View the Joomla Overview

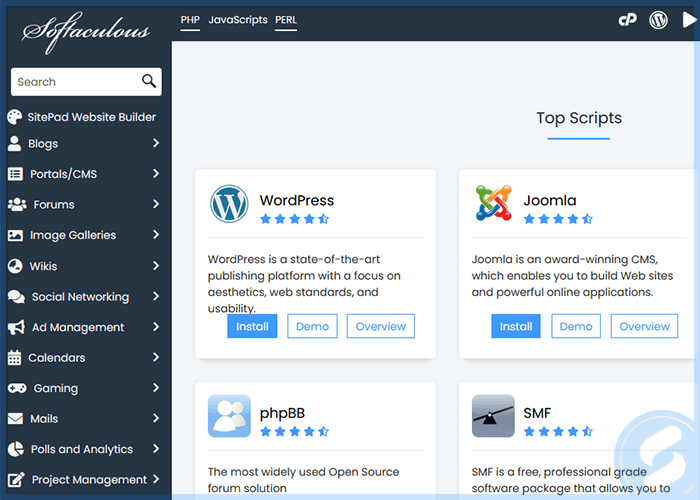tap(645, 326)
